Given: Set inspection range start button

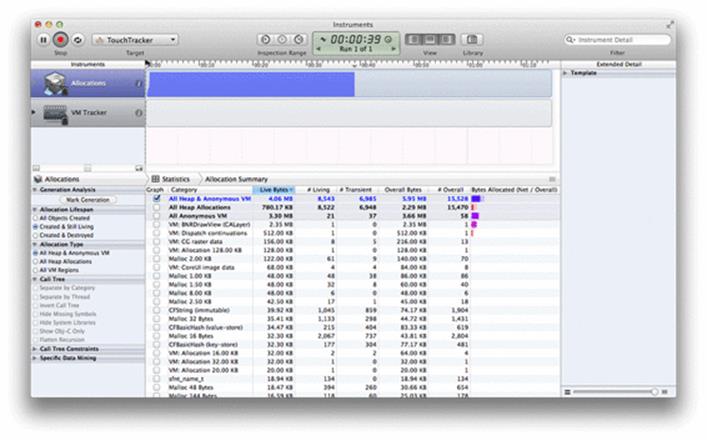Looking at the screenshot, I should tap(265, 40).
